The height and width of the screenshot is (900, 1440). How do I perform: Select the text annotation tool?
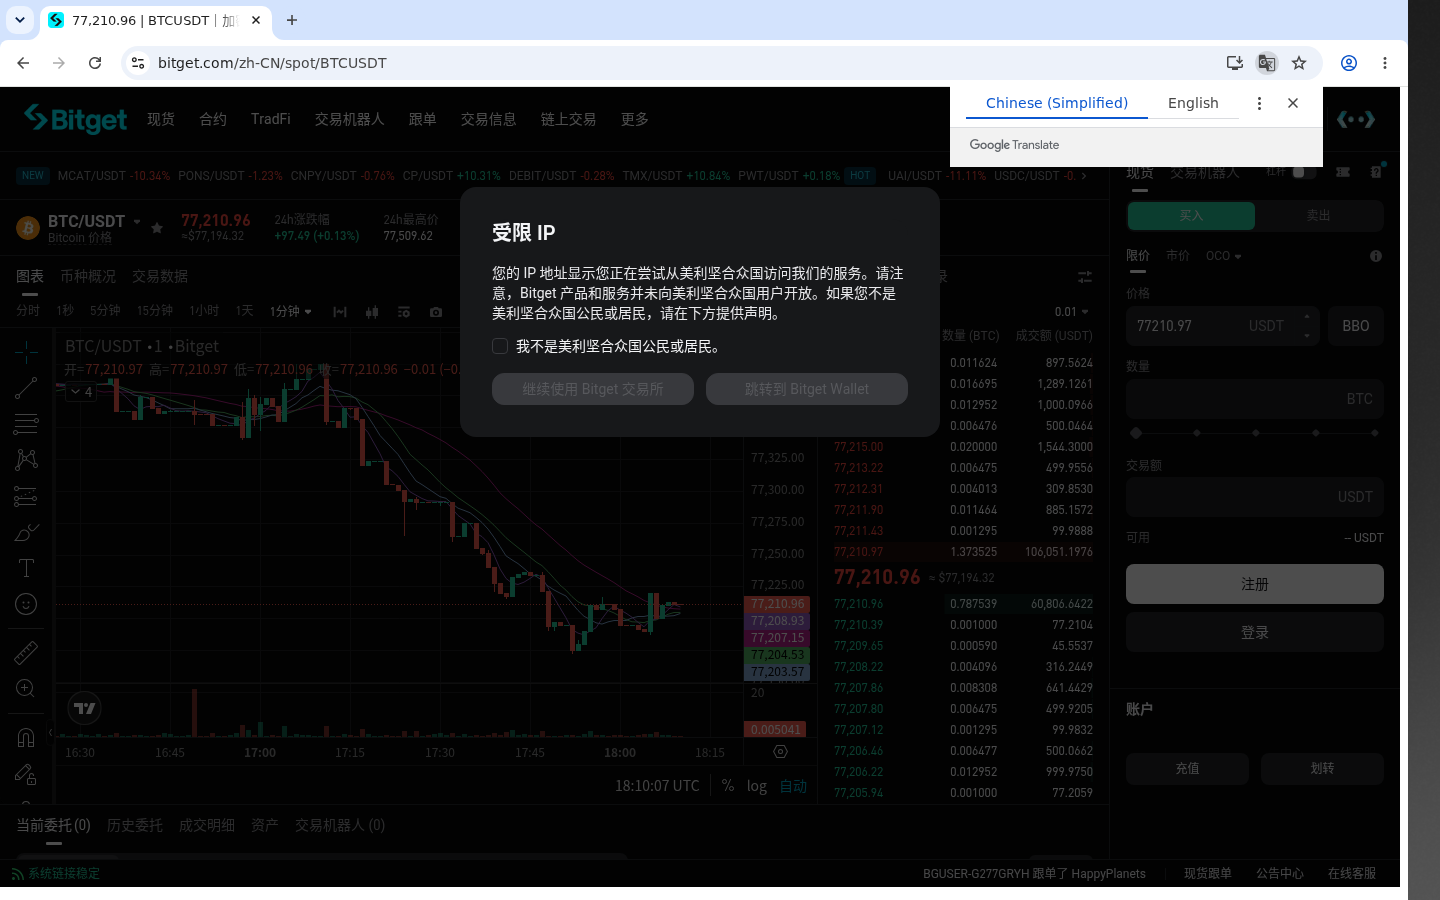pyautogui.click(x=26, y=568)
